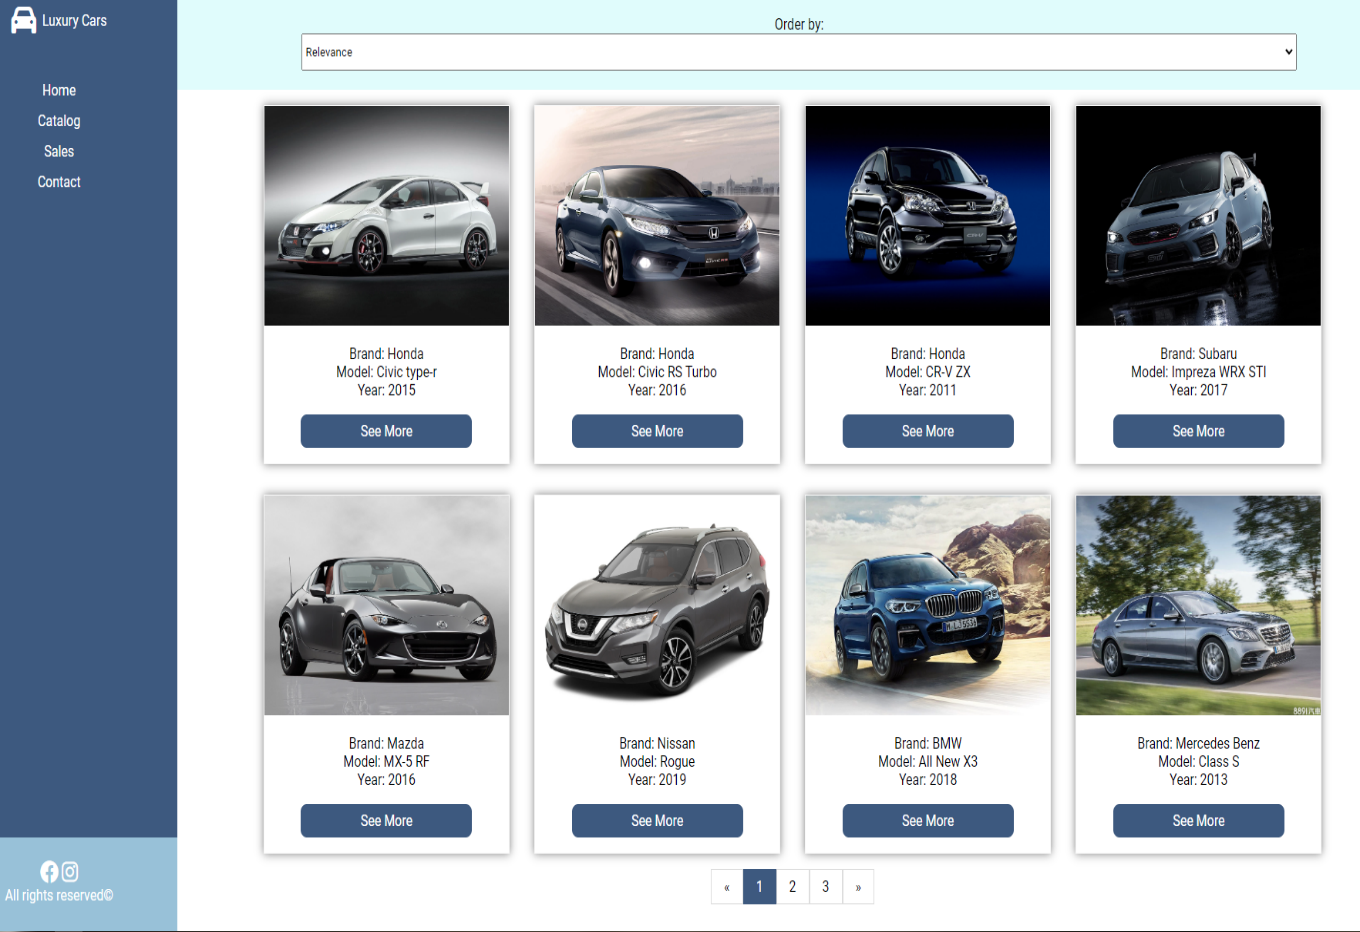Click See More for Civic RS Turbo
The image size is (1360, 932).
coord(657,431)
